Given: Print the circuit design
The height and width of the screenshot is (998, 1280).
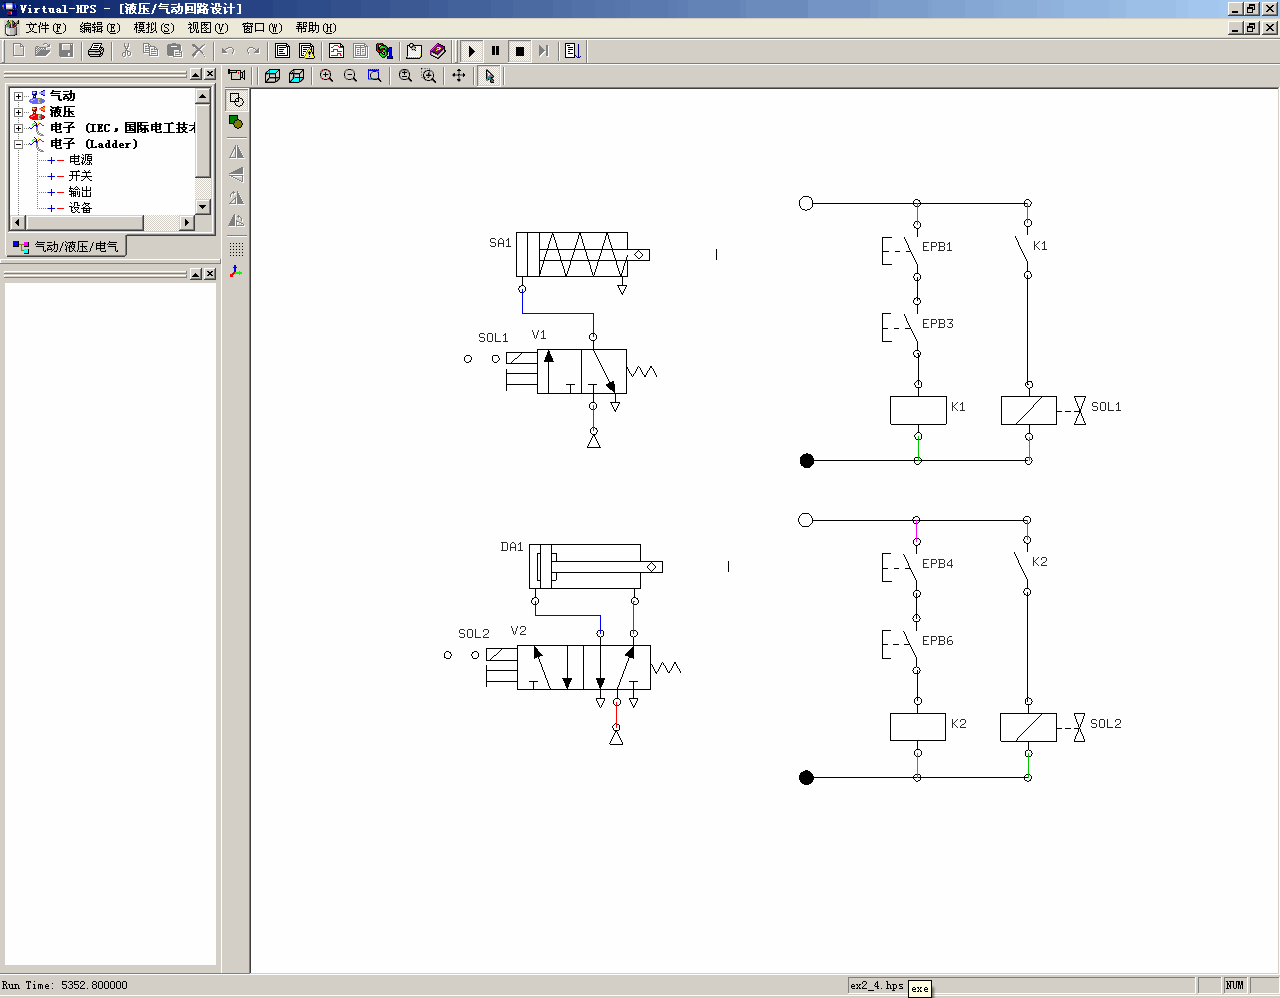Looking at the screenshot, I should click(96, 51).
